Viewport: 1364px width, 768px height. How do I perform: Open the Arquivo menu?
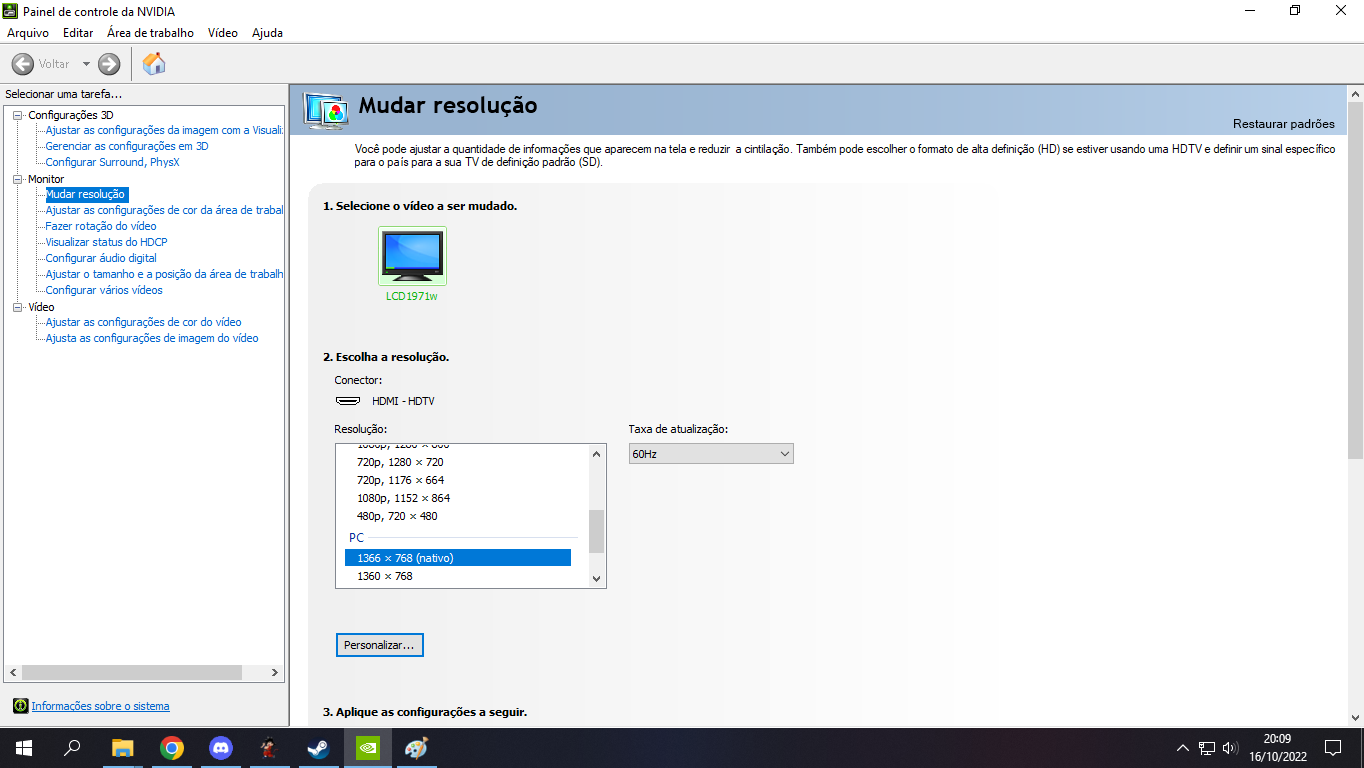(28, 33)
